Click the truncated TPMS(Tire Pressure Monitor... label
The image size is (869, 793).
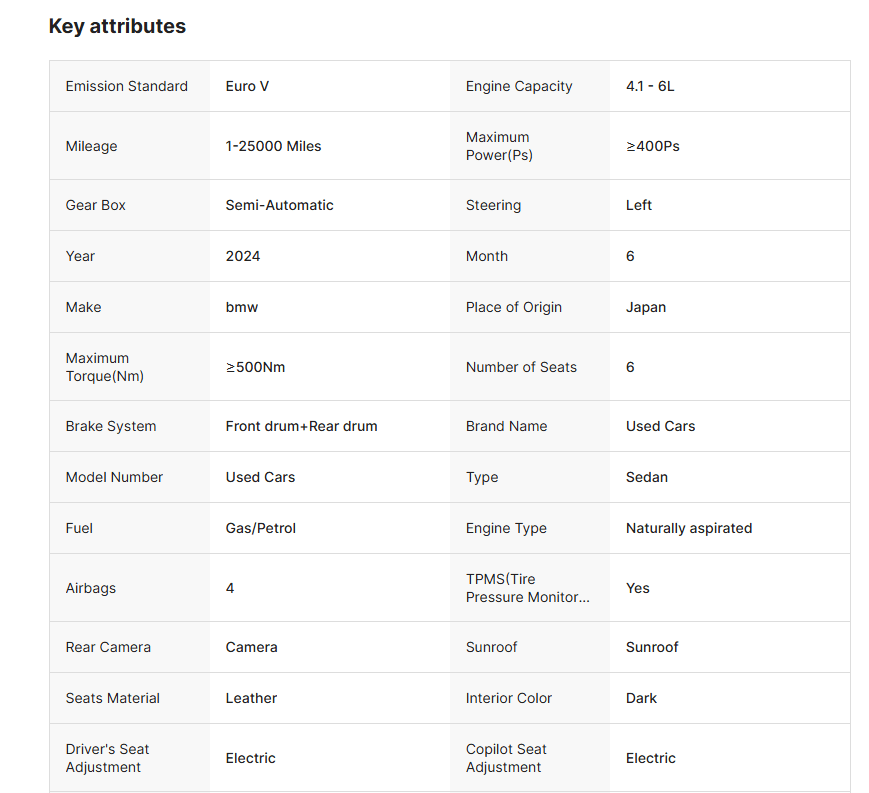pos(527,588)
